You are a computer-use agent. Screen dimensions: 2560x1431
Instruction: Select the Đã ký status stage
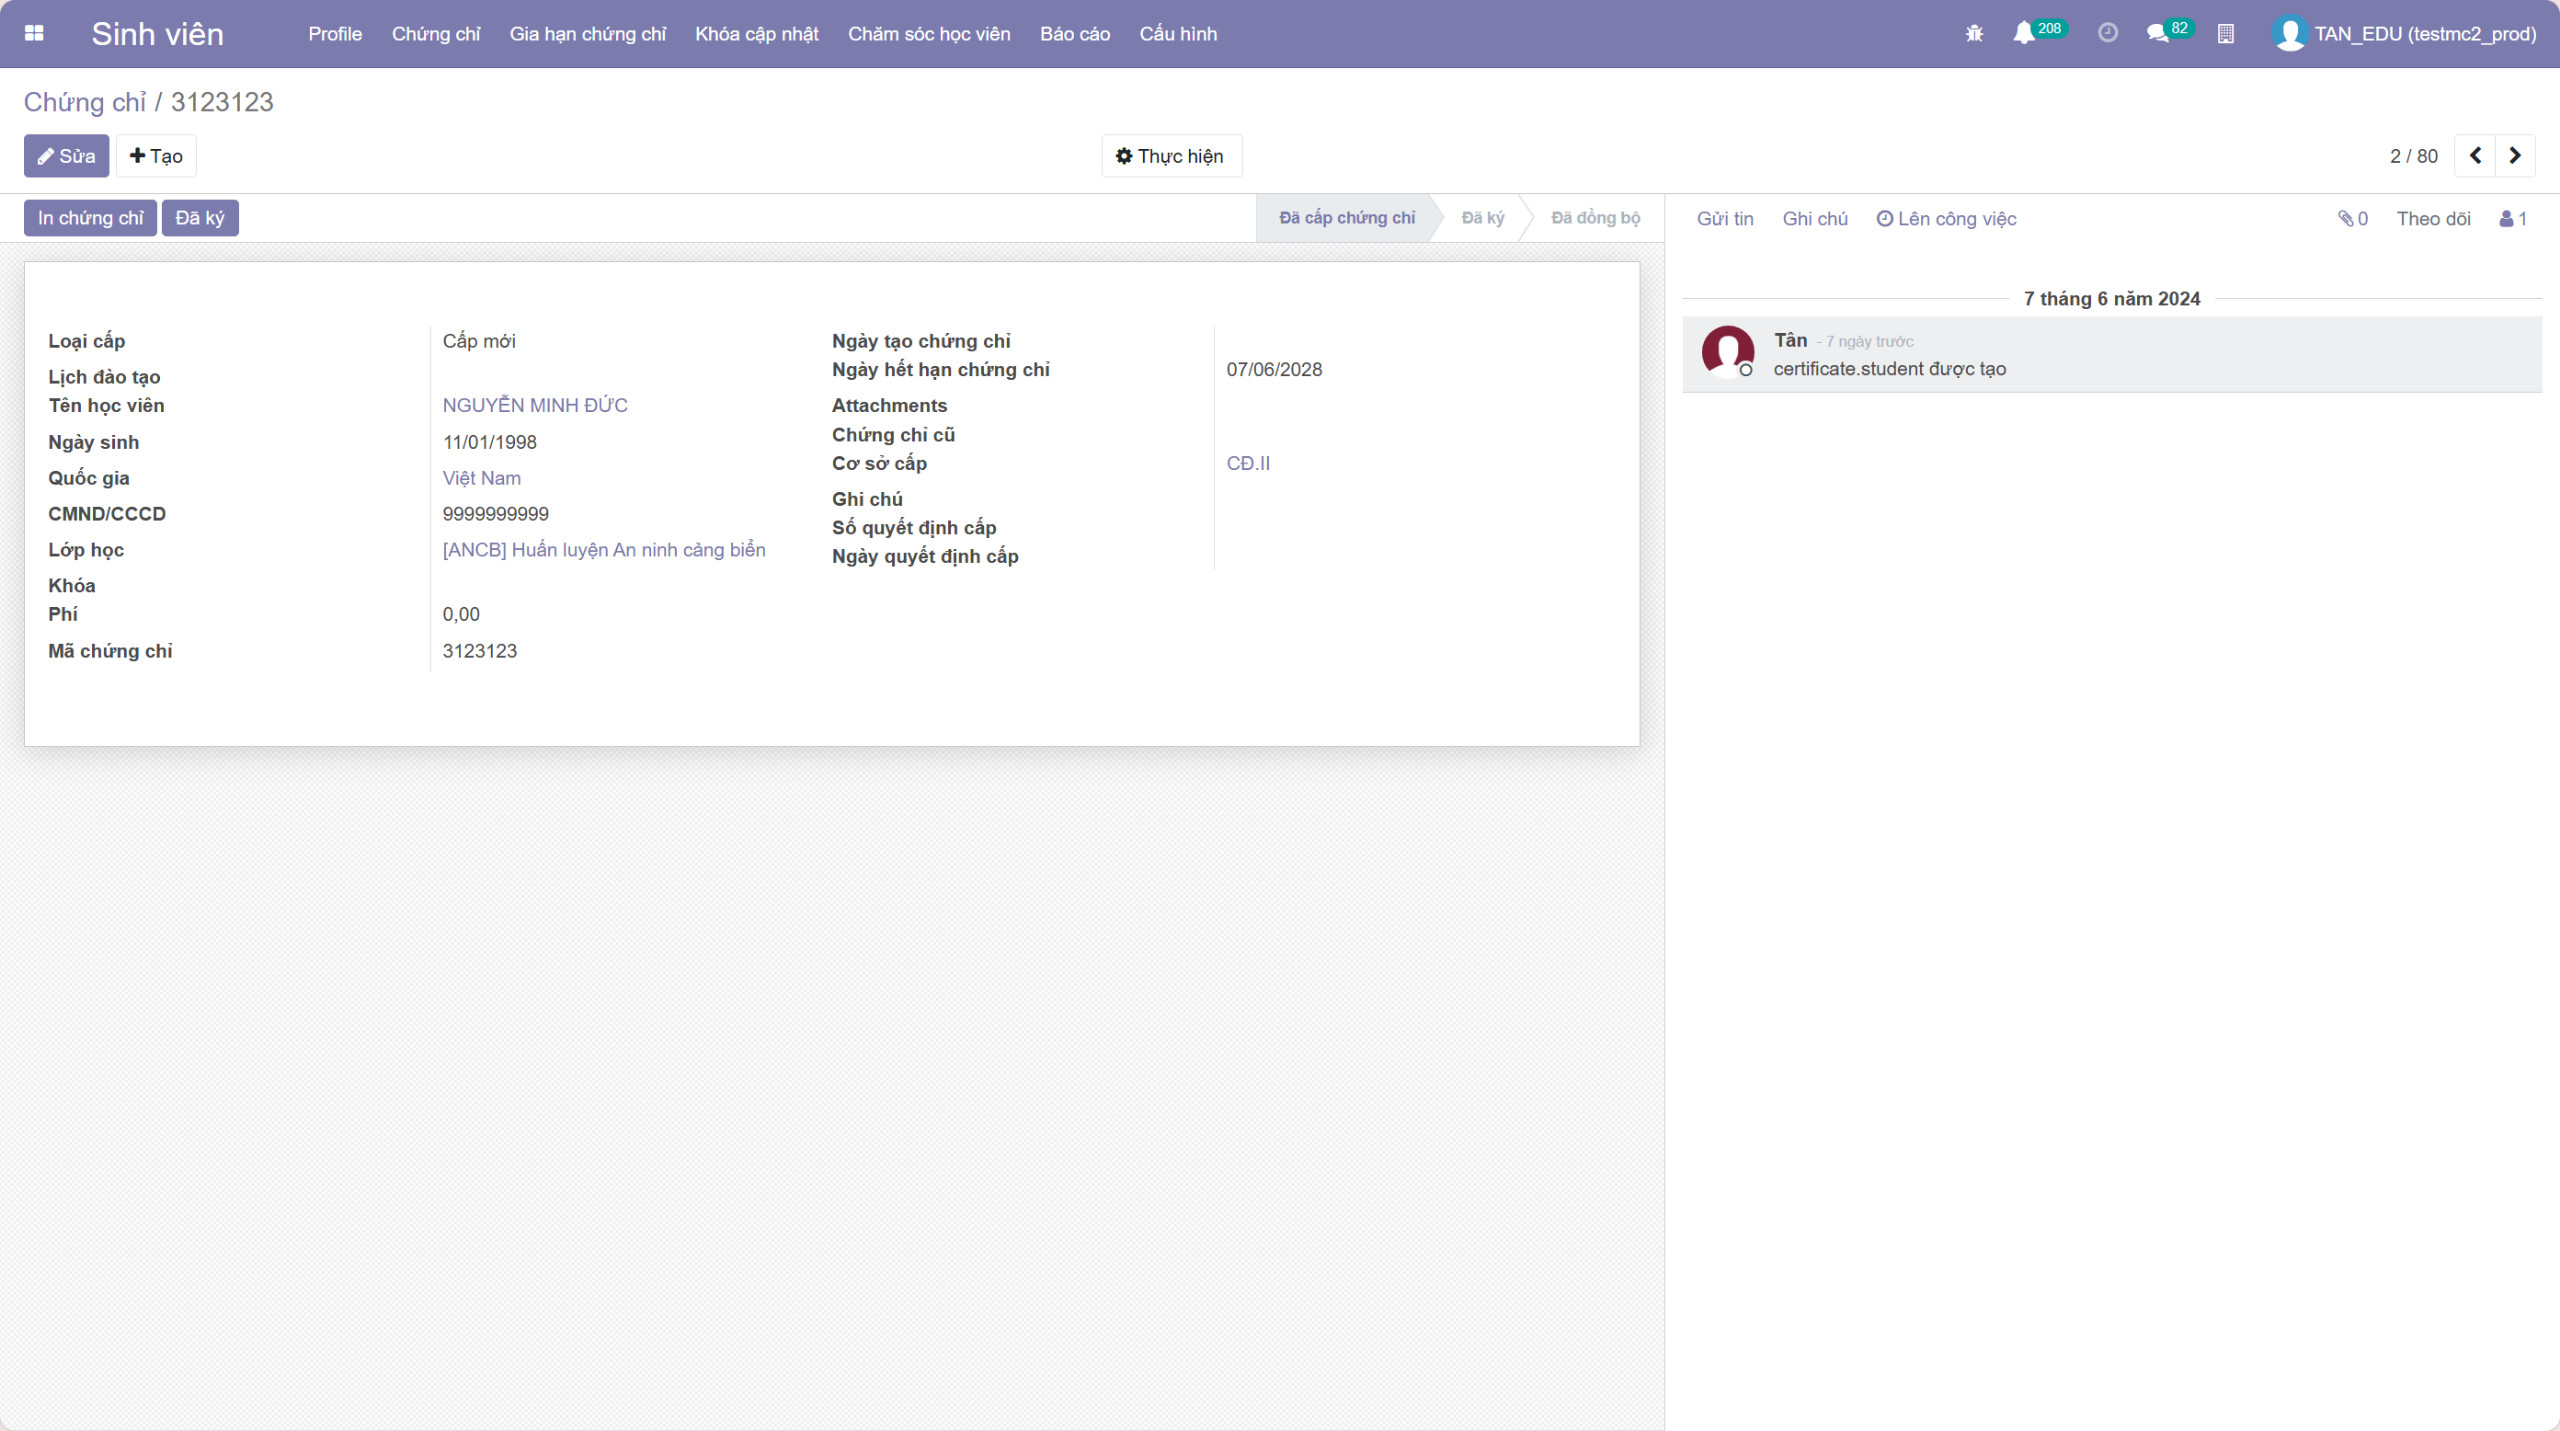point(1482,218)
